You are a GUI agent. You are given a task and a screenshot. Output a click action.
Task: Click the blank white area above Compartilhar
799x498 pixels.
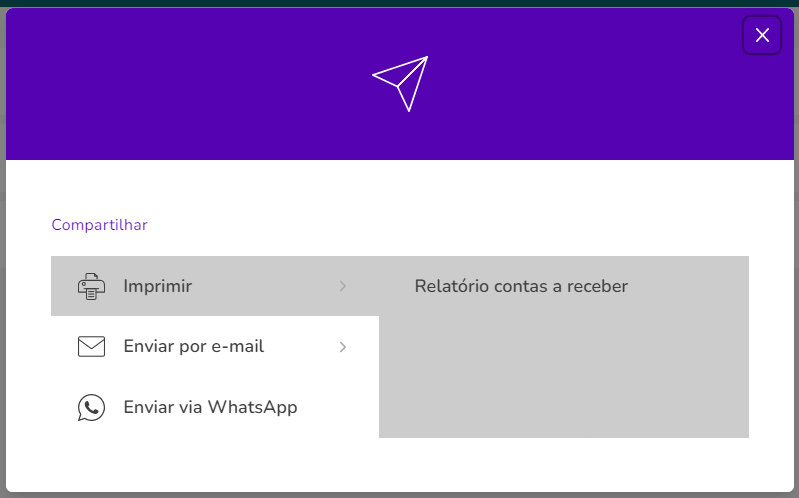pyautogui.click(x=400, y=187)
